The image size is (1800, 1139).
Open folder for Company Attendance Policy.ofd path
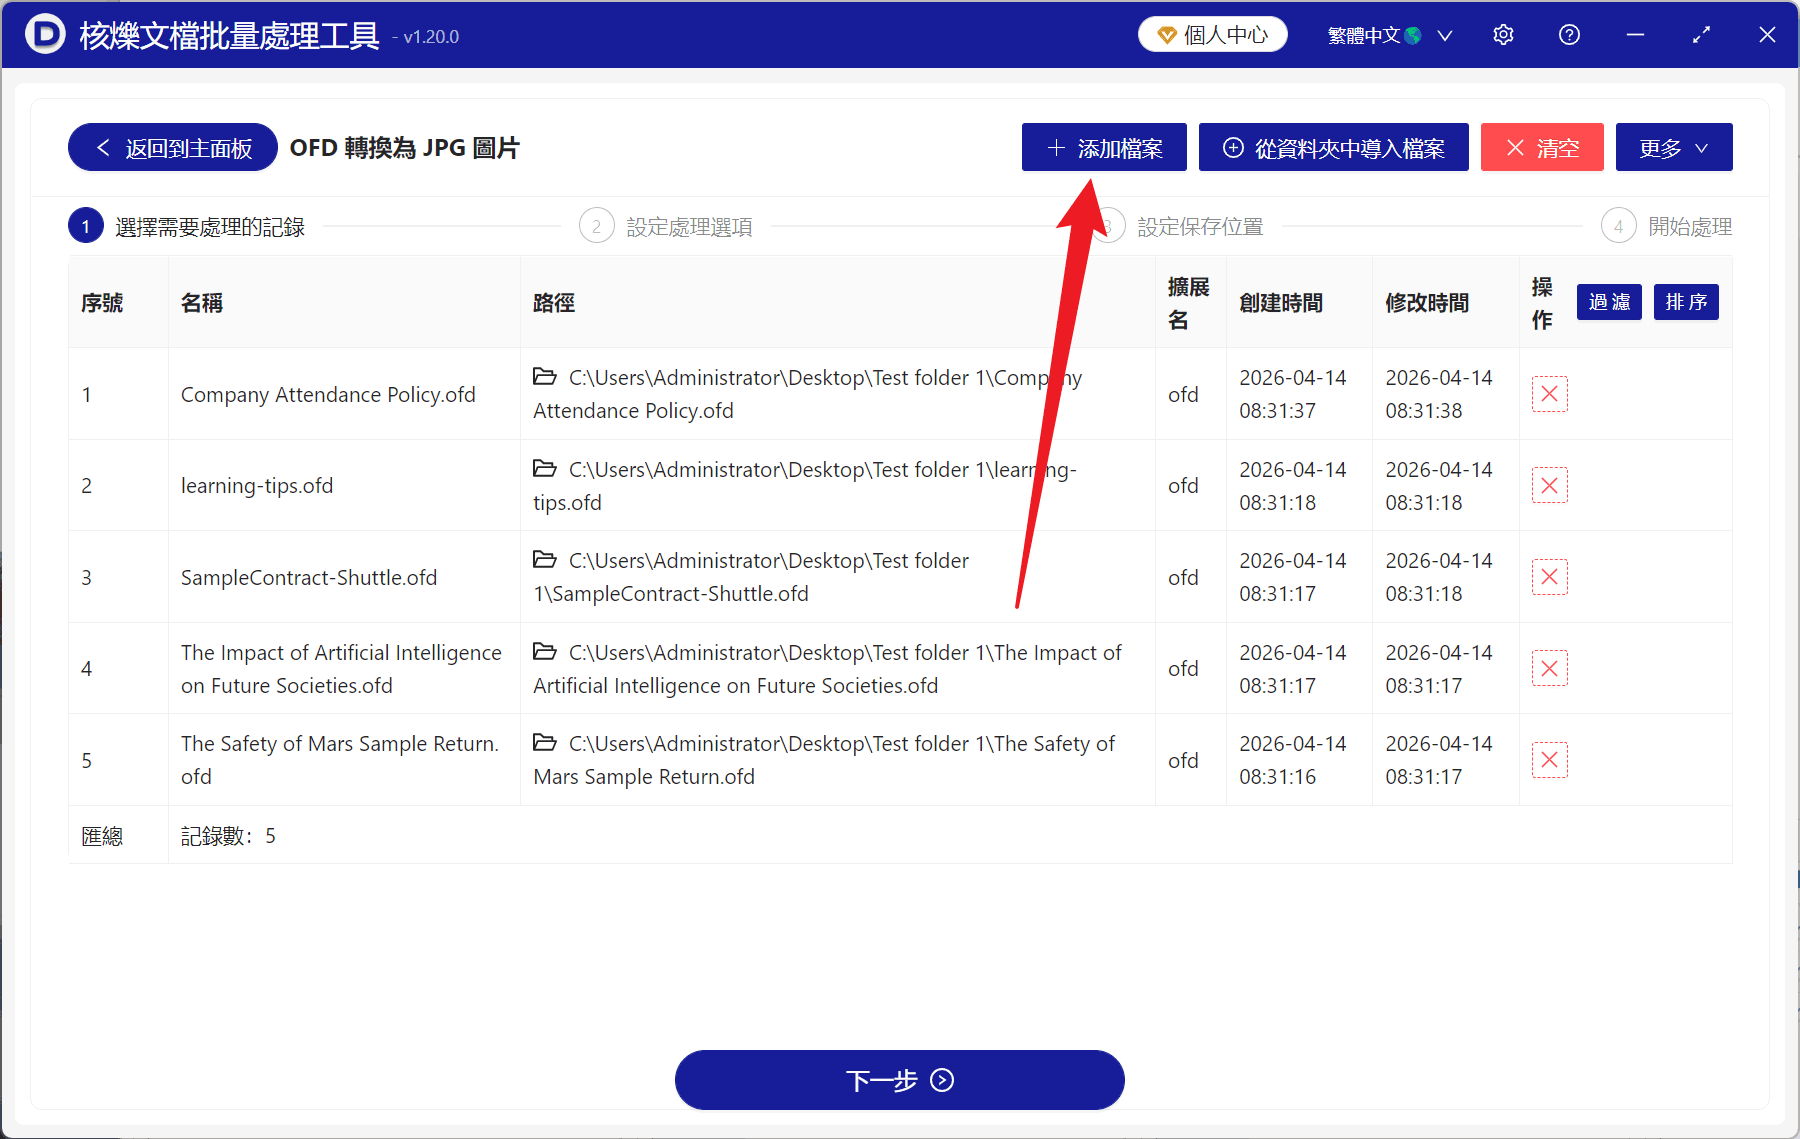point(544,377)
